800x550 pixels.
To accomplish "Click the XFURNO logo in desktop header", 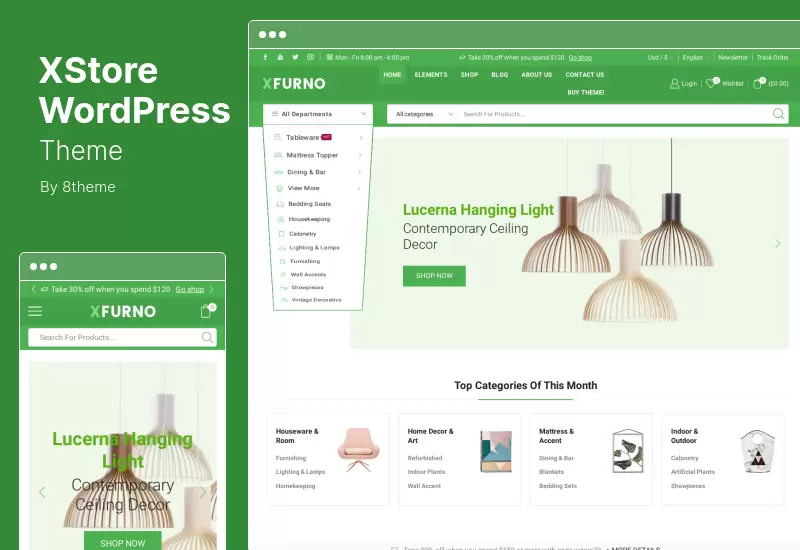I will point(294,84).
